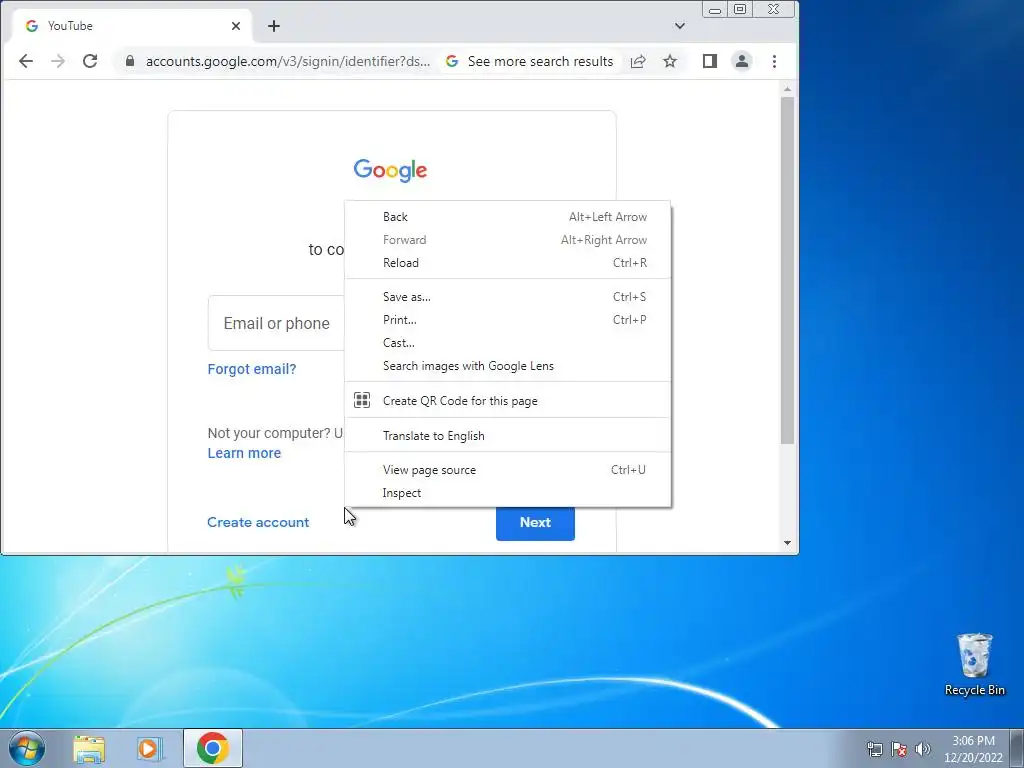1024x768 pixels.
Task: Click the padlock site info icon
Action: [x=130, y=61]
